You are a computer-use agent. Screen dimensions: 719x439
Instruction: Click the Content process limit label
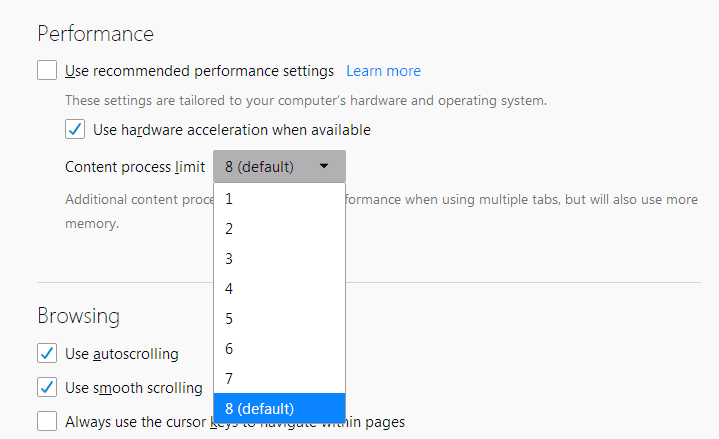pyautogui.click(x=135, y=167)
